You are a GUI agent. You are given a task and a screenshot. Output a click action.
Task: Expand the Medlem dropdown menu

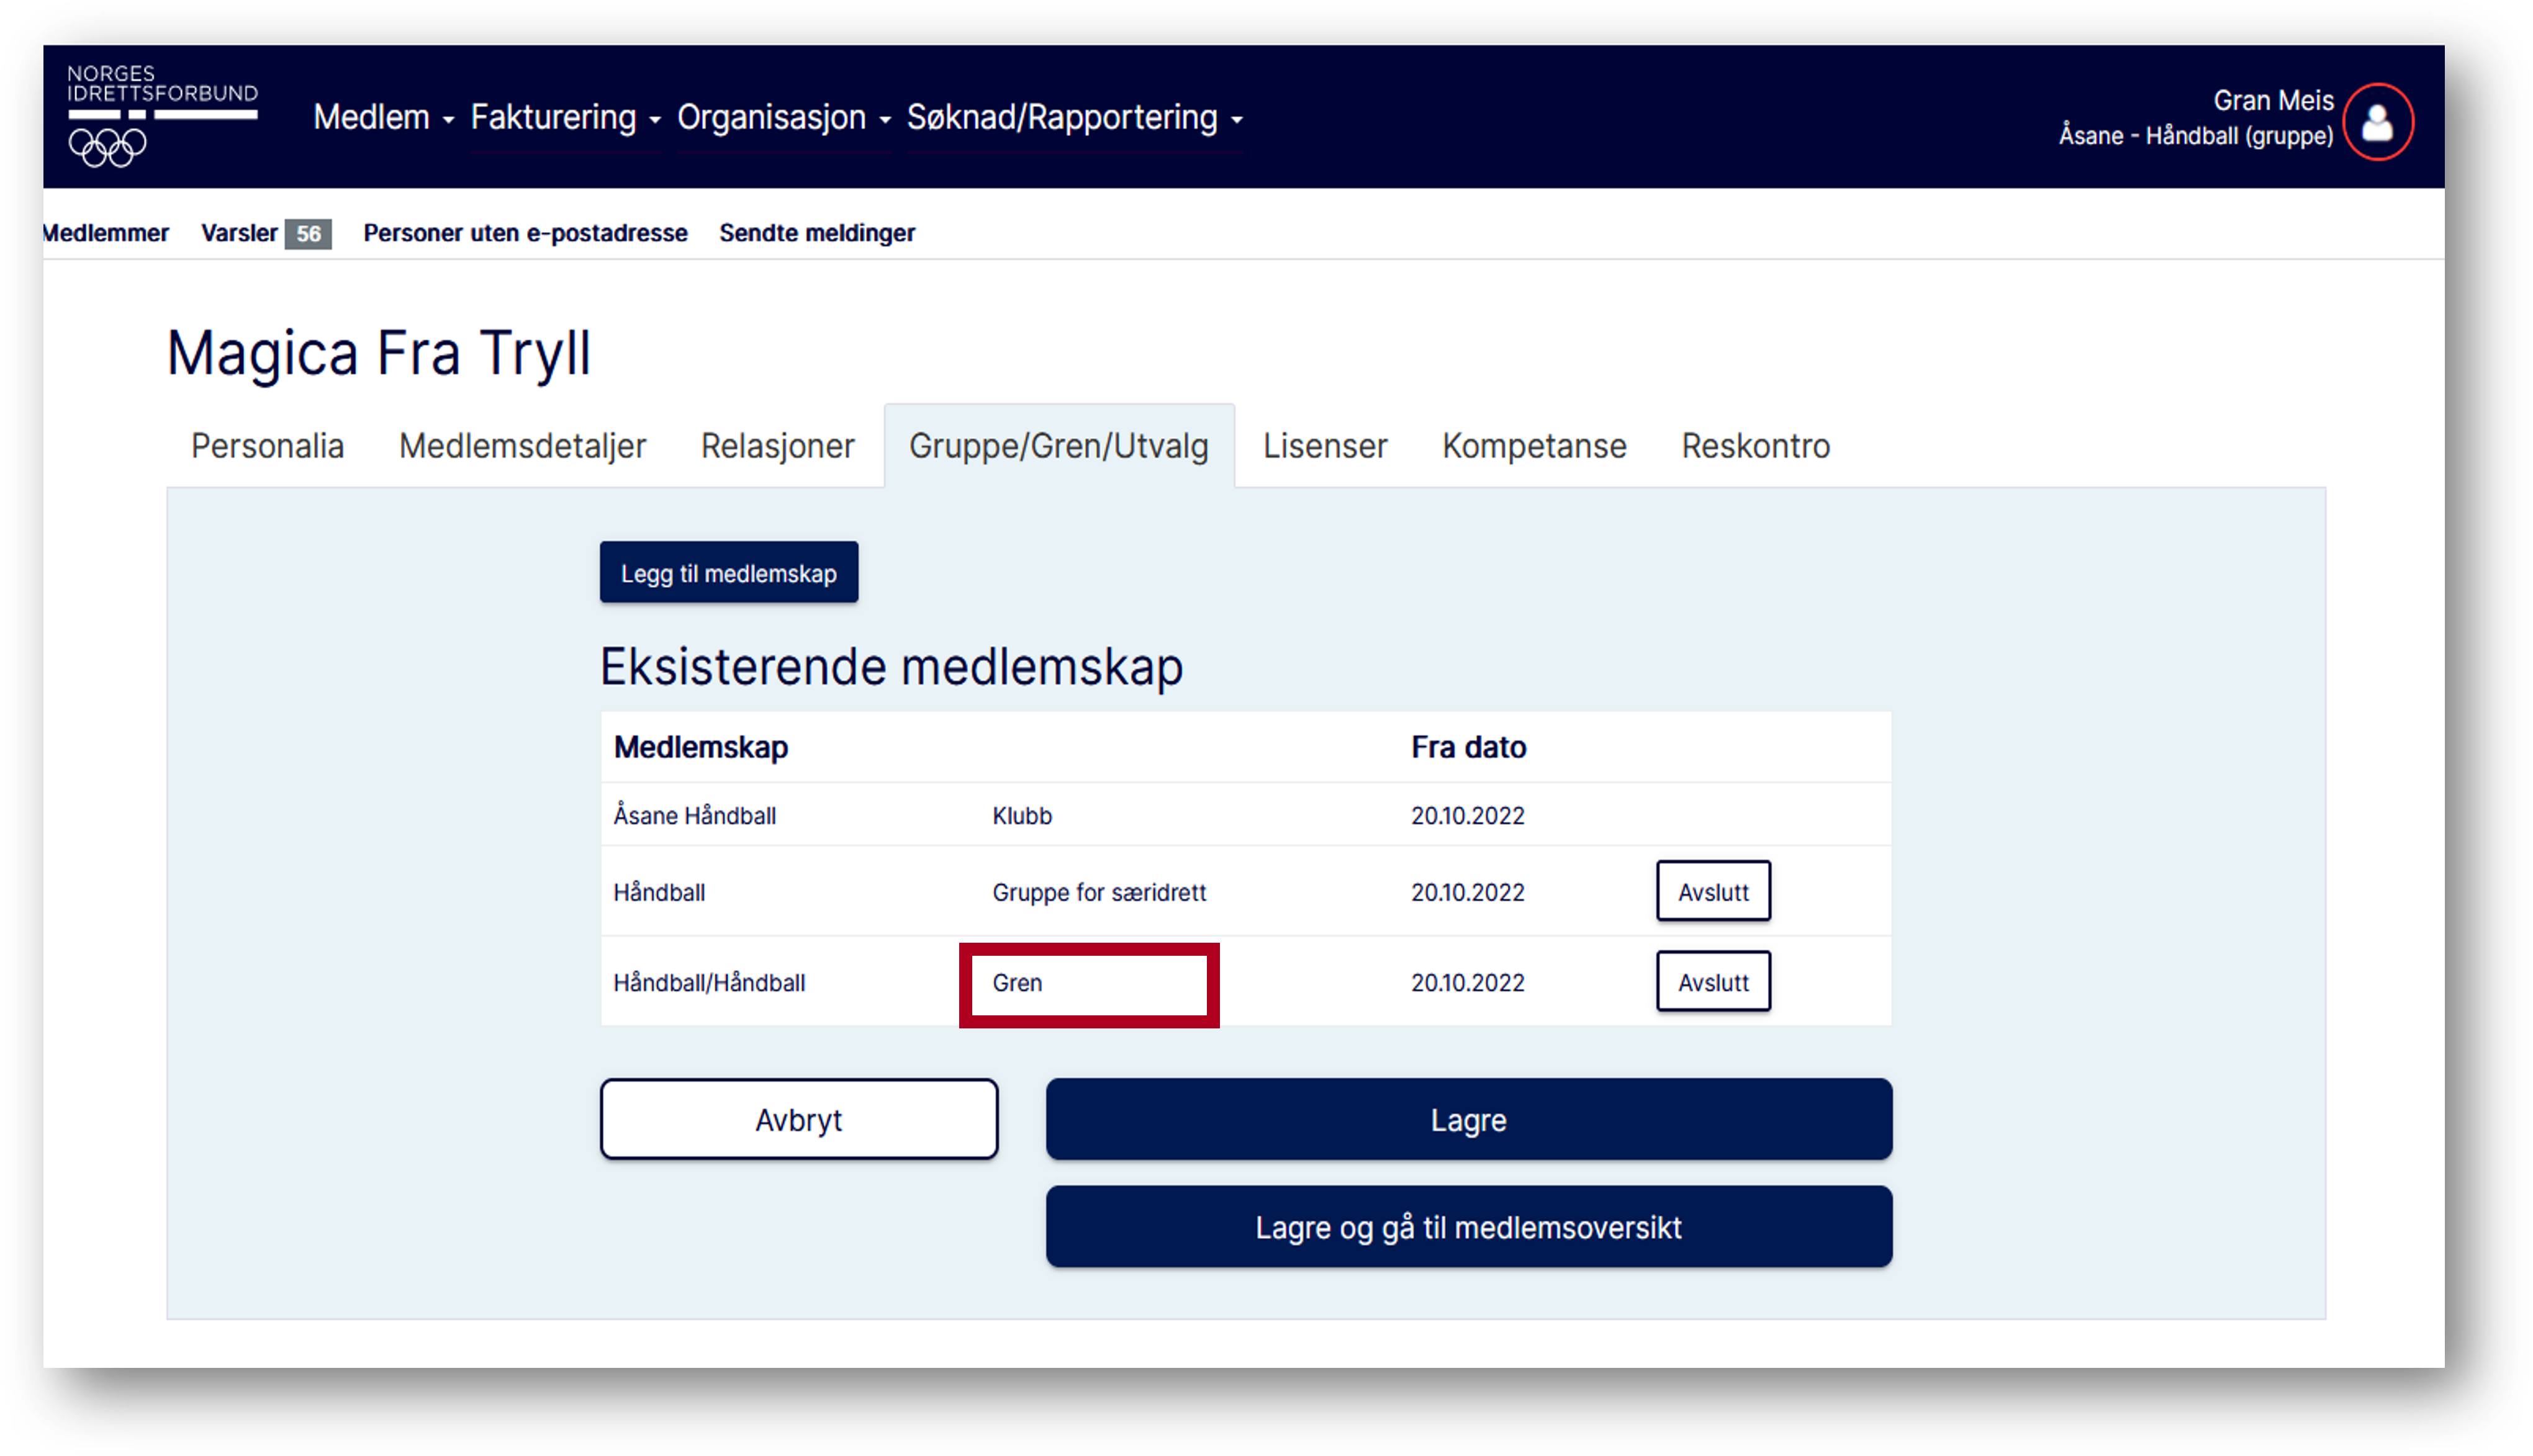(383, 118)
